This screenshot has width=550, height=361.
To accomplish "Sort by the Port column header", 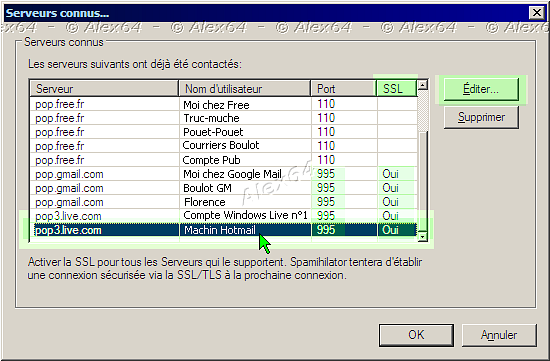I will [x=344, y=88].
